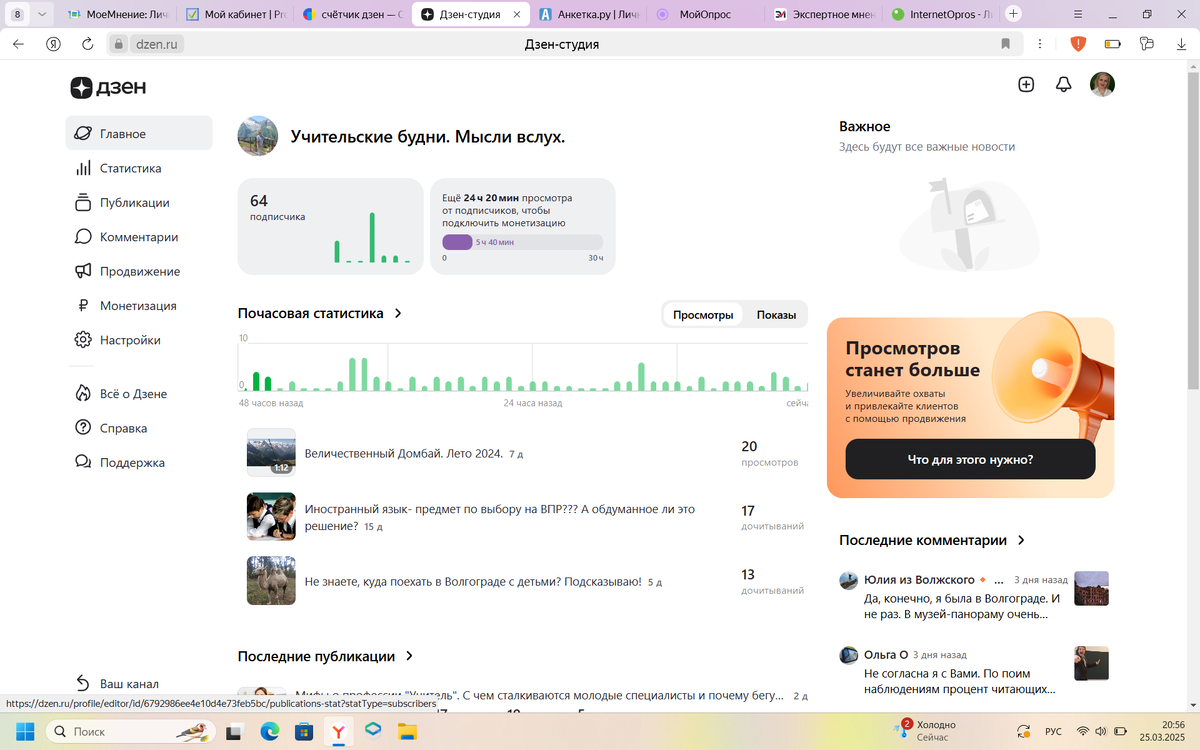
Task: Switch to Показы tab
Action: pos(776,315)
